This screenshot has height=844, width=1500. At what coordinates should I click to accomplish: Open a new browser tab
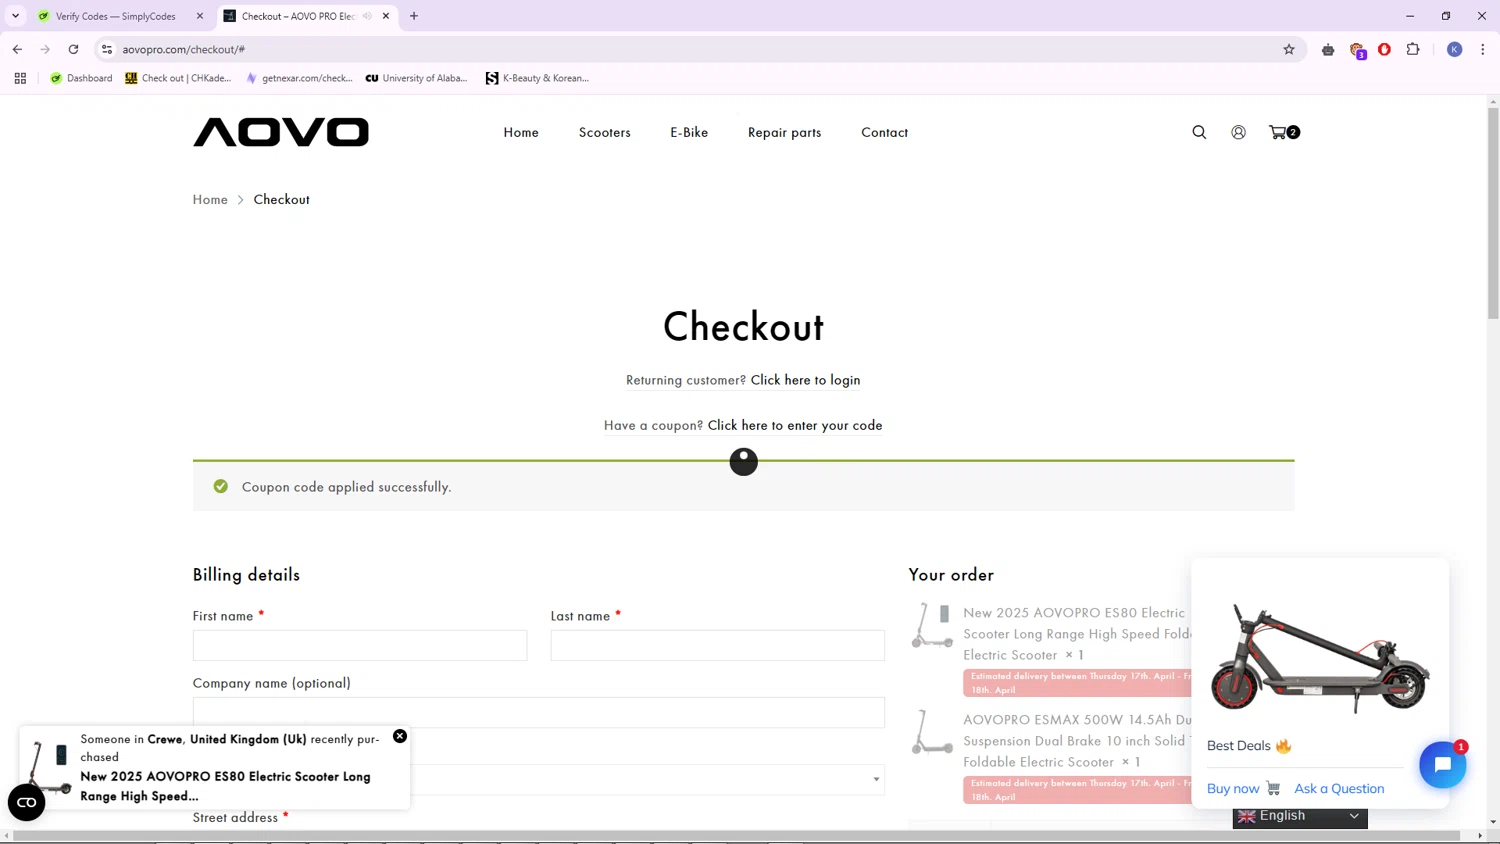click(x=414, y=16)
